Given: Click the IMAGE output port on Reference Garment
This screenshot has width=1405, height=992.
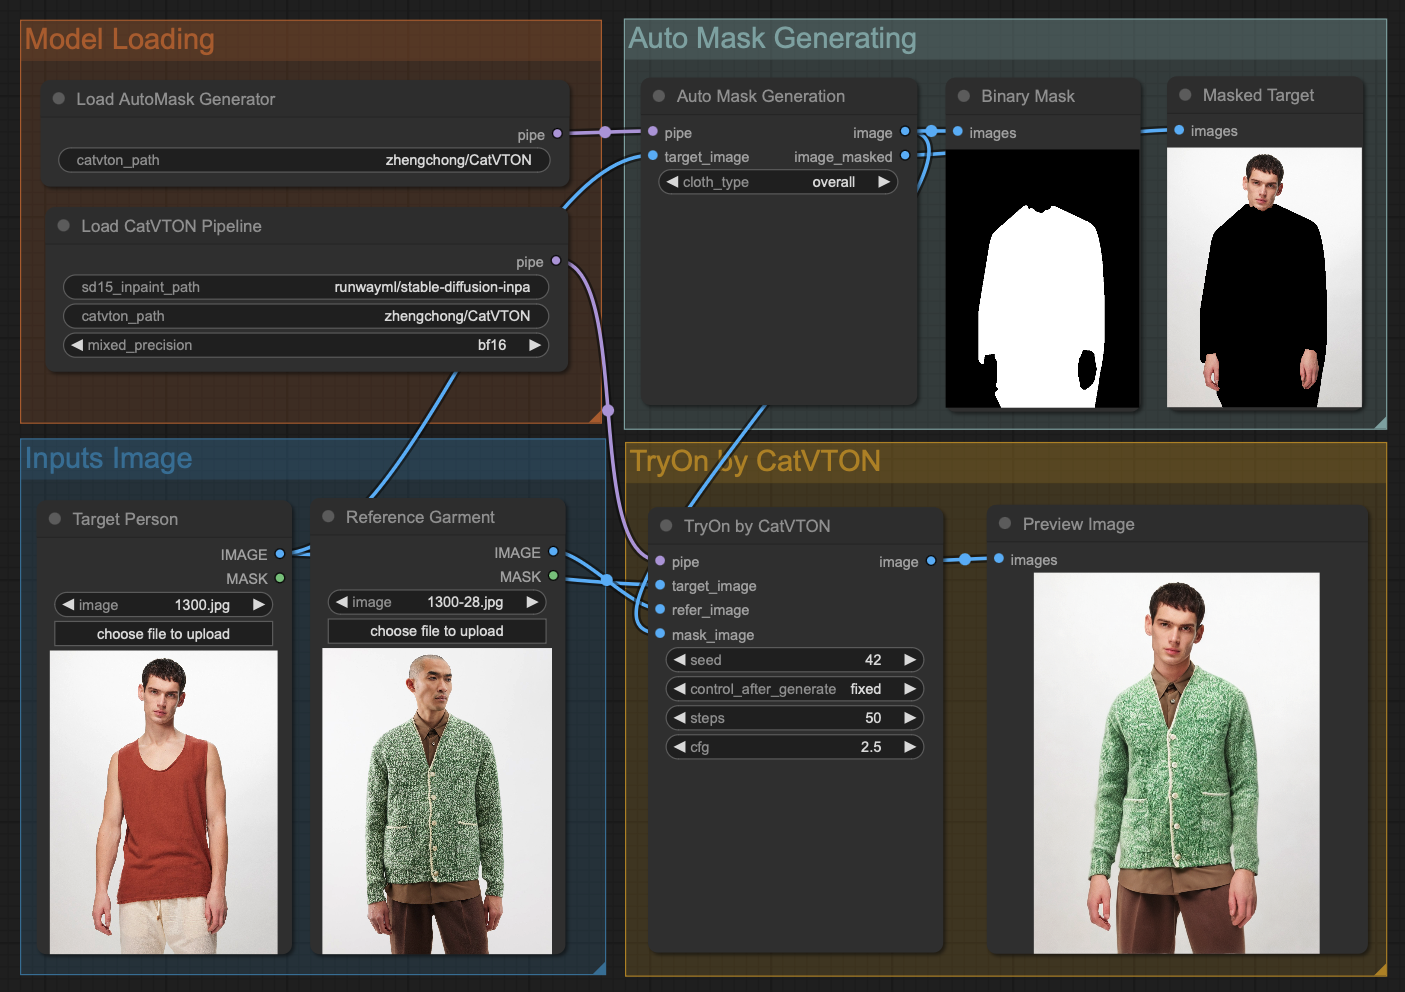Looking at the screenshot, I should pyautogui.click(x=553, y=552).
